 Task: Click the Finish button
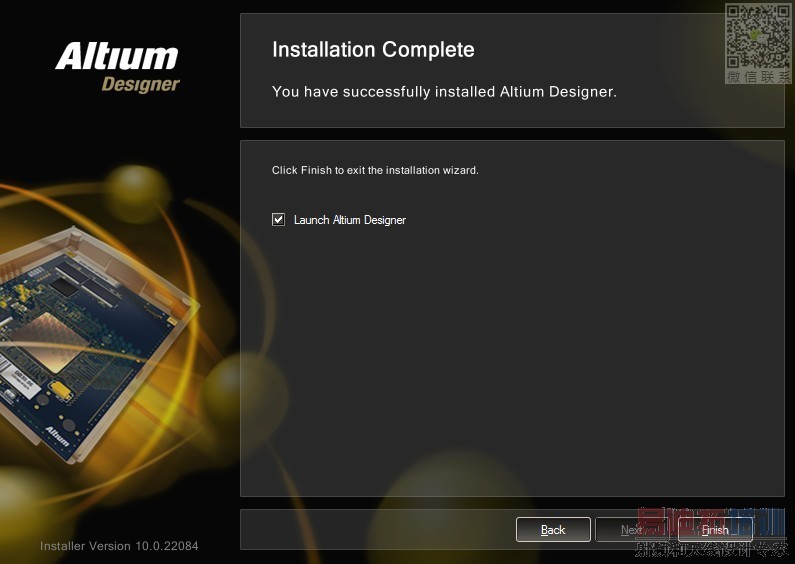(715, 530)
